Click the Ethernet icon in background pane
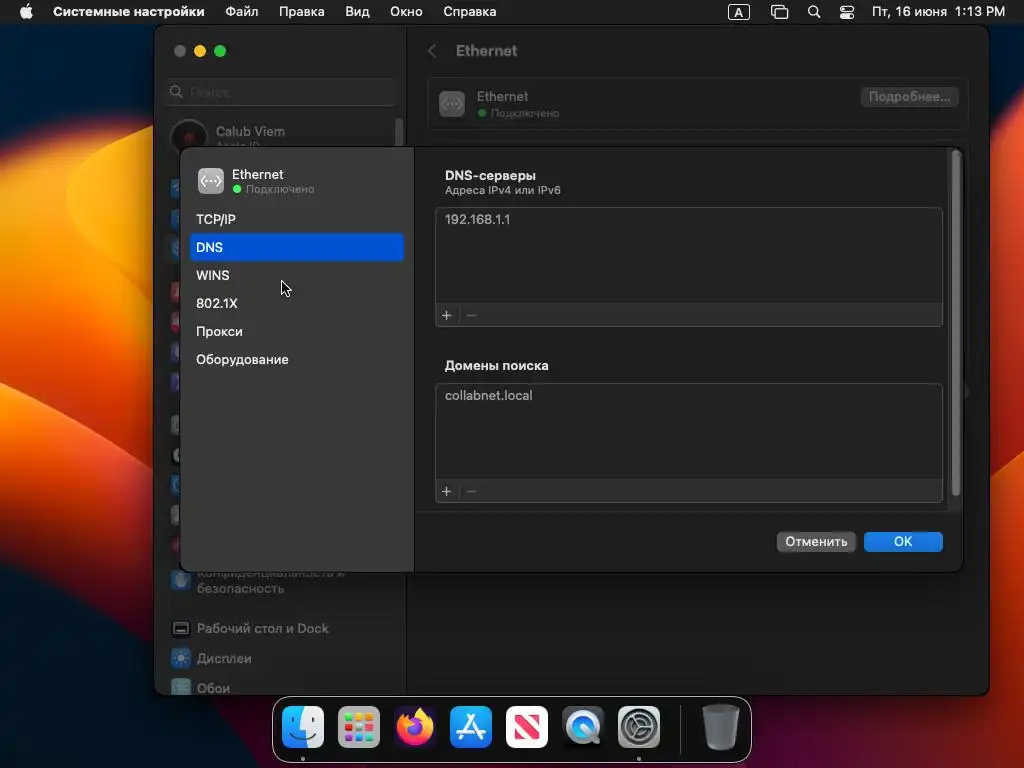The image size is (1024, 768). click(452, 104)
